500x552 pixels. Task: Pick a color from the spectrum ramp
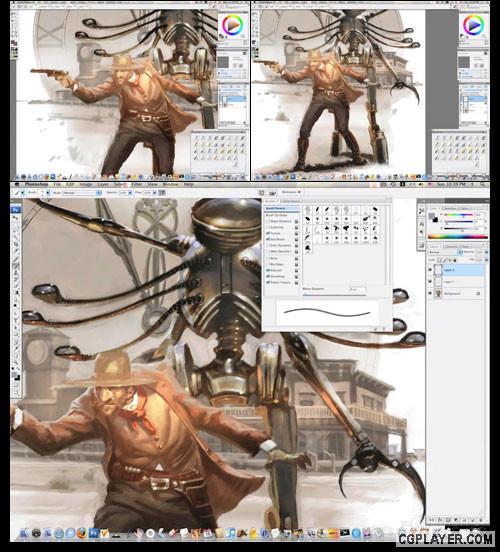coord(458,237)
